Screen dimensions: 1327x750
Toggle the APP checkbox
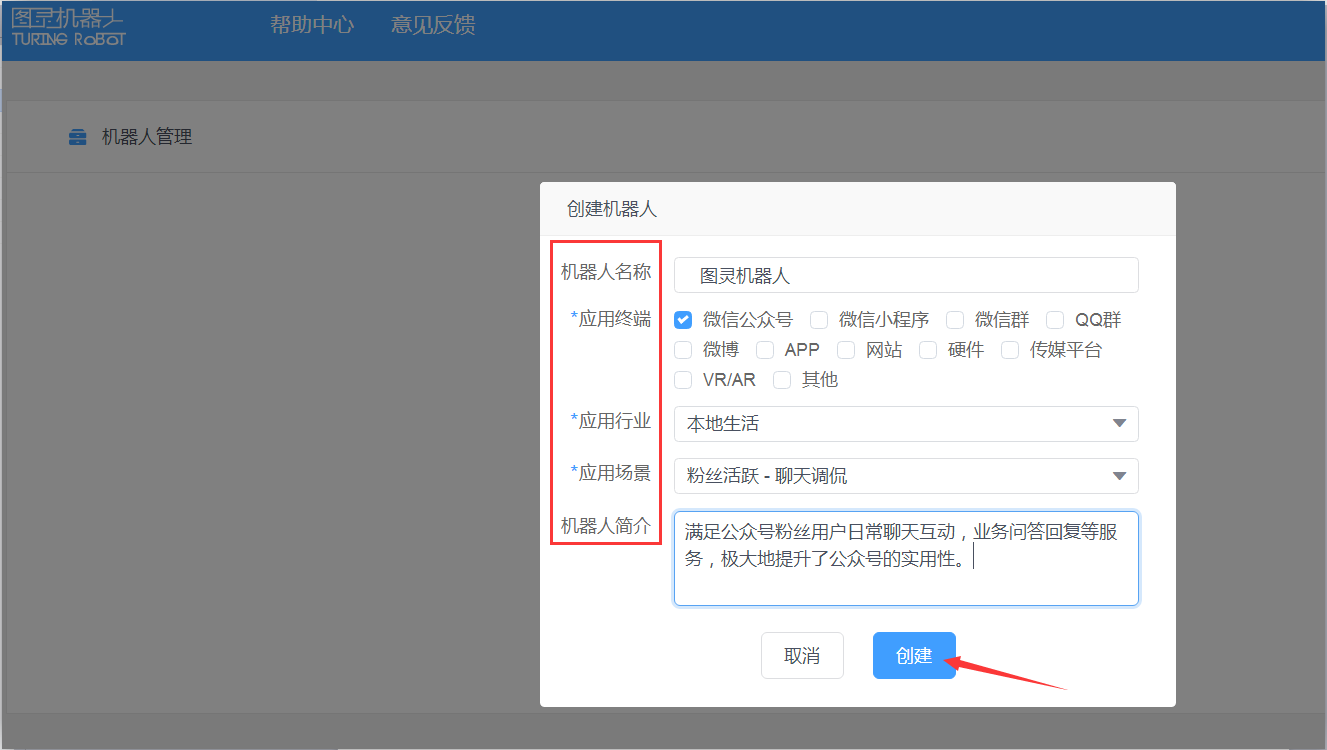[x=765, y=350]
